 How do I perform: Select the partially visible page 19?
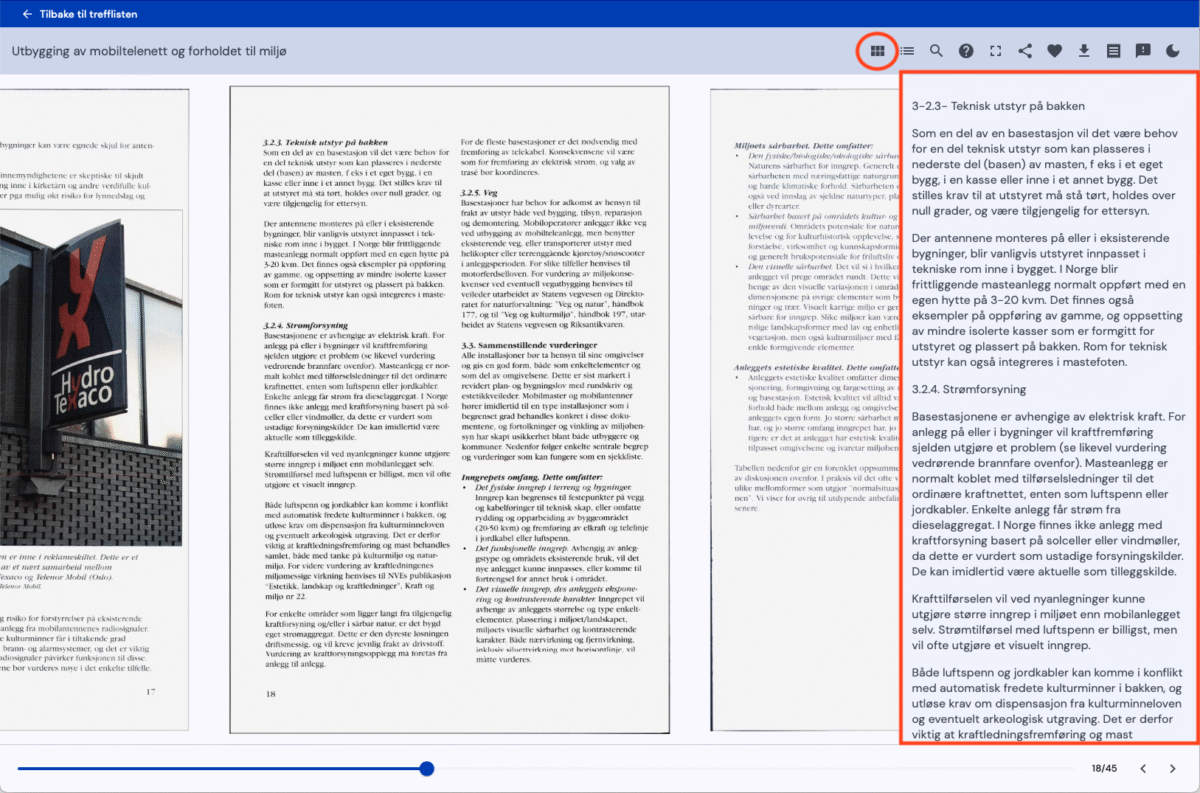[x=804, y=411]
